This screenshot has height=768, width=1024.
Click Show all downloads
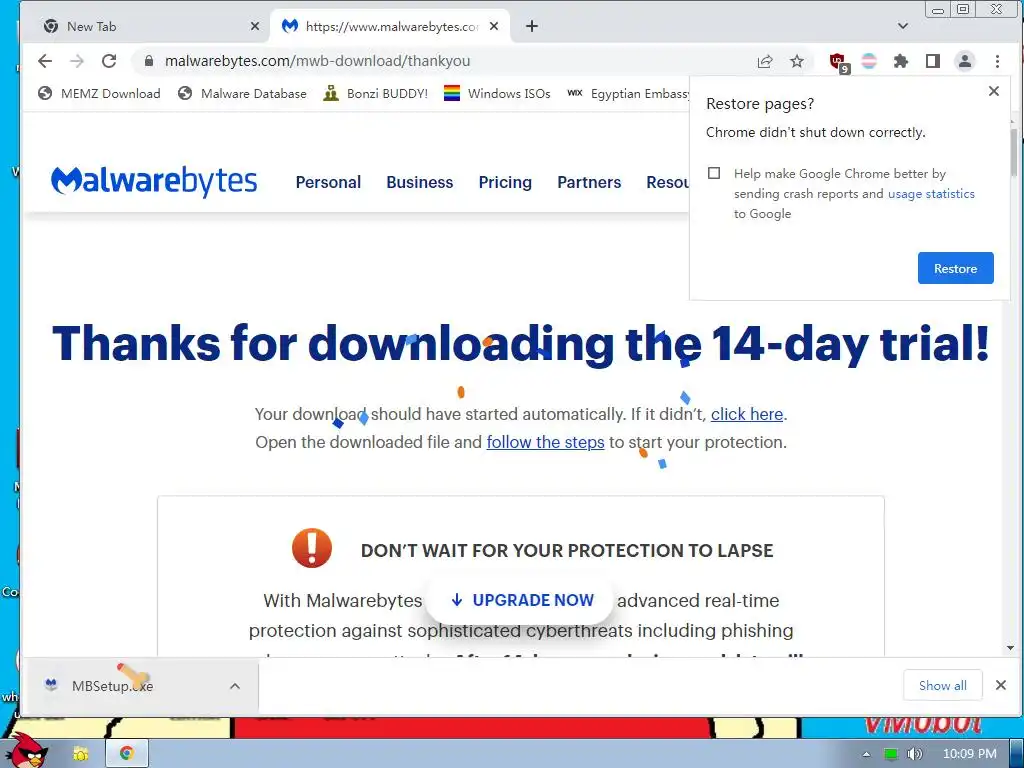click(942, 686)
